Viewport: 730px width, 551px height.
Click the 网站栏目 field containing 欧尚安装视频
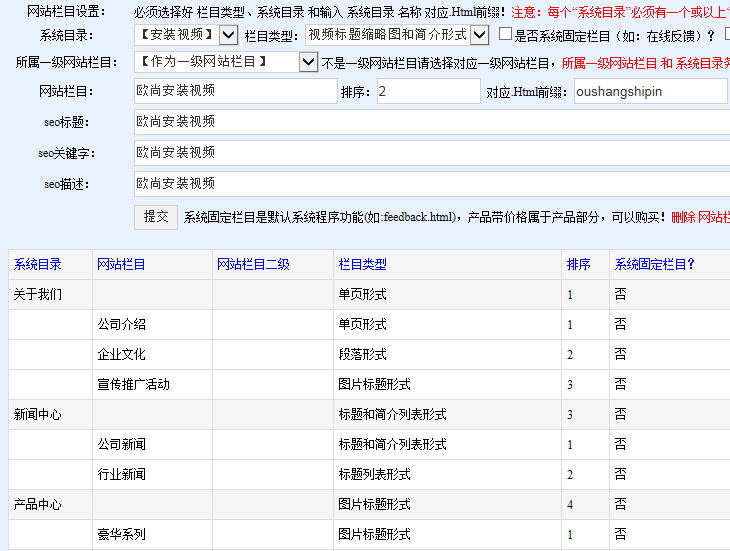pos(236,91)
